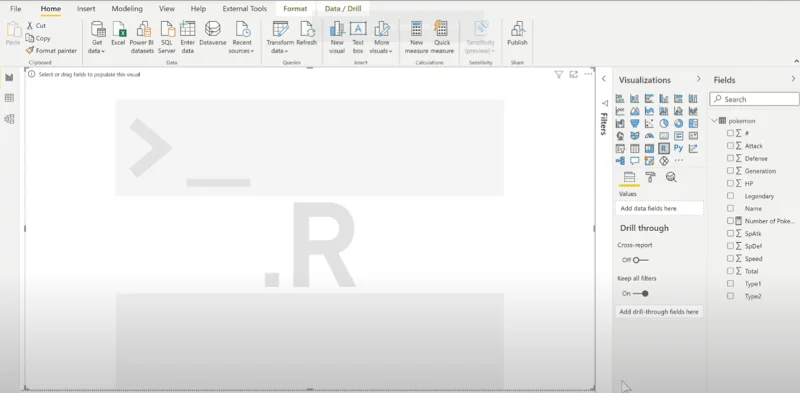Open the File menu
Image resolution: width=800 pixels, height=393 pixels.
pos(16,9)
